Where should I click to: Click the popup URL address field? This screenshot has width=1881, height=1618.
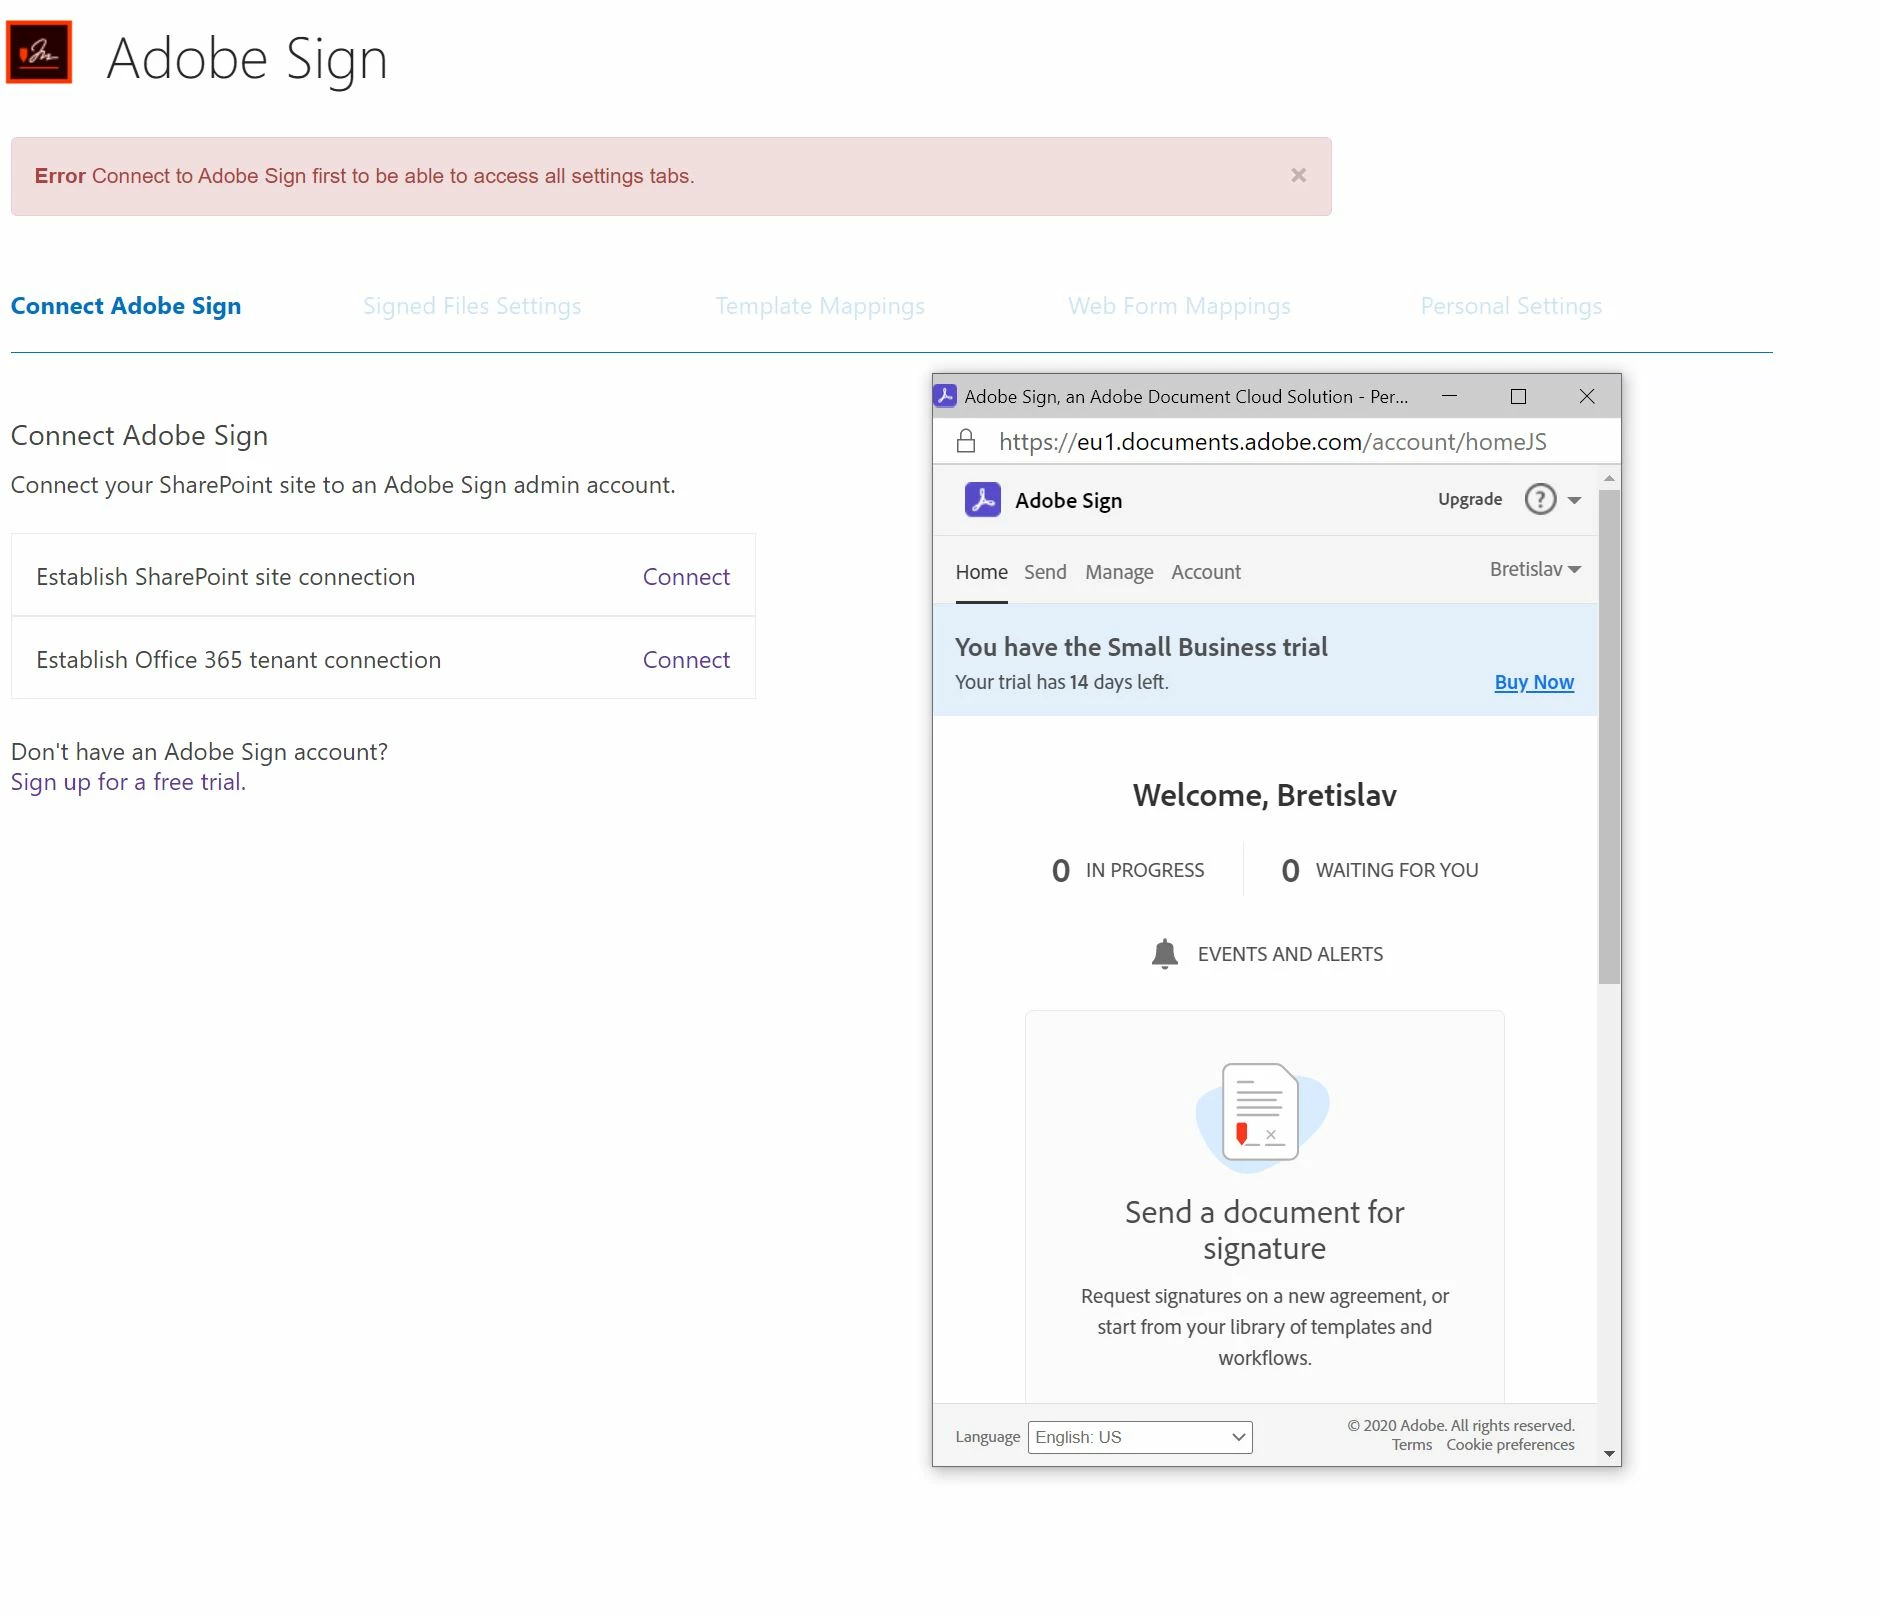[x=1273, y=442]
